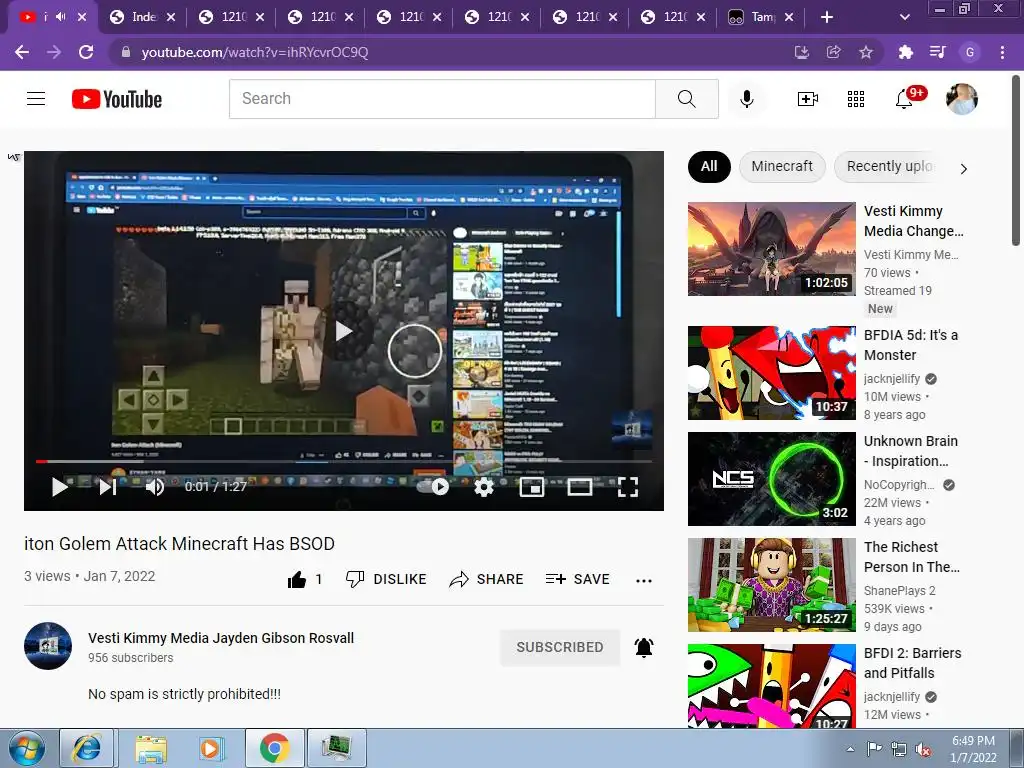Open notifications bell with 9+ badge
Viewport: 1024px width, 768px height.
904,99
